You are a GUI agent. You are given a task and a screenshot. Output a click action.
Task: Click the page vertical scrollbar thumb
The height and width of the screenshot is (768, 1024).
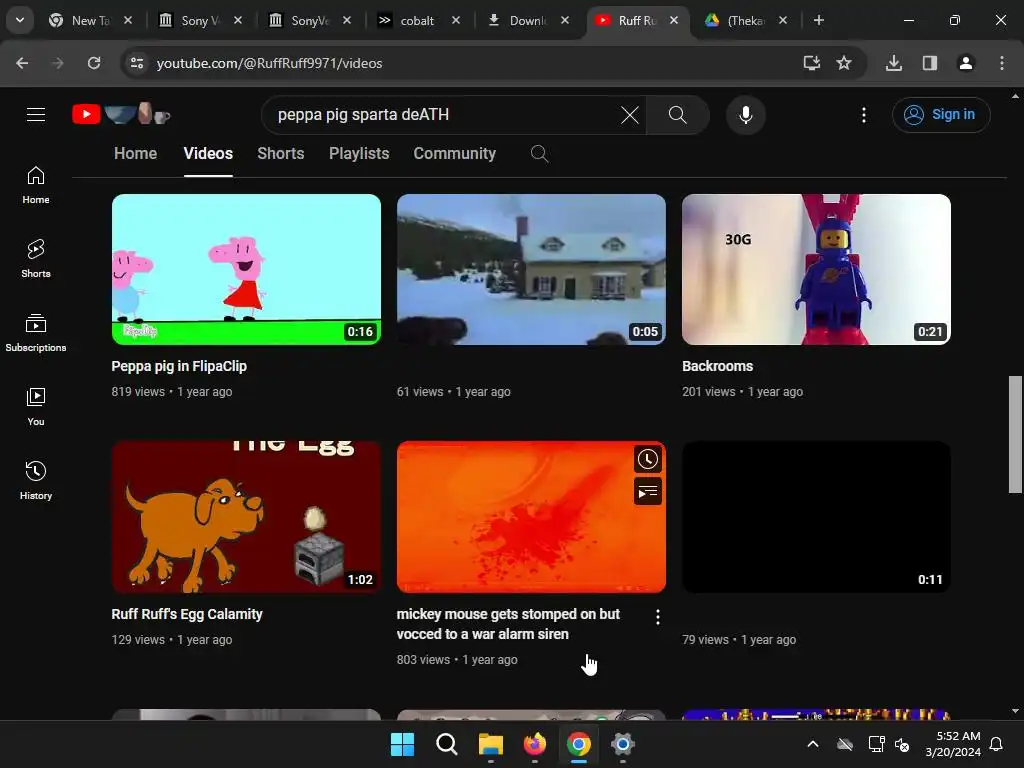(1015, 434)
